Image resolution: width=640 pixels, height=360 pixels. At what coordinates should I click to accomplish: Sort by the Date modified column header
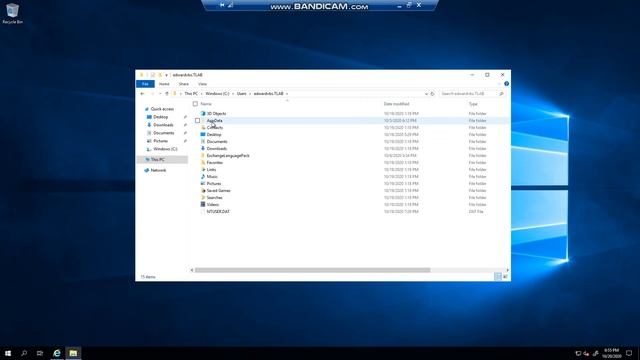tap(396, 104)
